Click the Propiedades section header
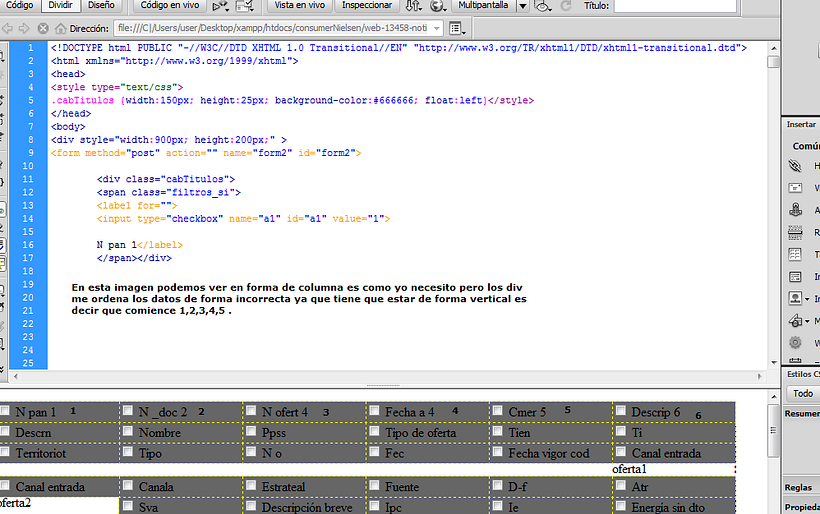Viewport: 820px width, 514px height. click(x=802, y=507)
